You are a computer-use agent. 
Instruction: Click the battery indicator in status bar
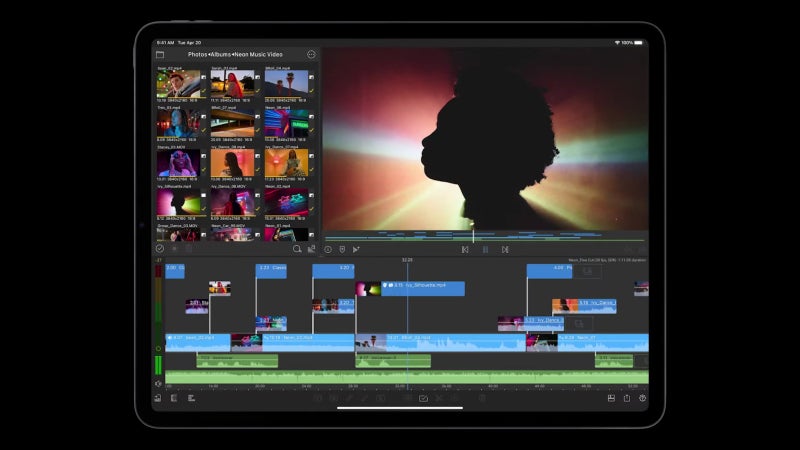[x=638, y=43]
